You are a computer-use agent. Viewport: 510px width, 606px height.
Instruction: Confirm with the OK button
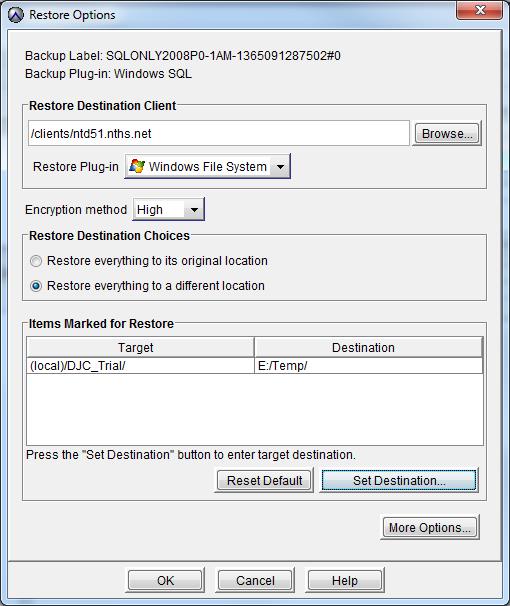[x=165, y=580]
